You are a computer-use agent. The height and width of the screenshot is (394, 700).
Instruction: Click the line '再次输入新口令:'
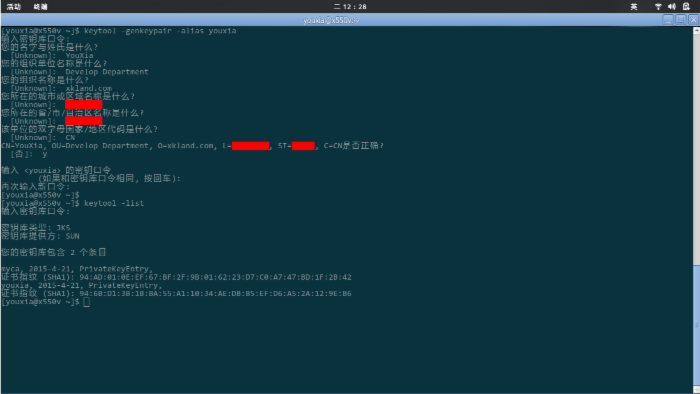point(36,187)
